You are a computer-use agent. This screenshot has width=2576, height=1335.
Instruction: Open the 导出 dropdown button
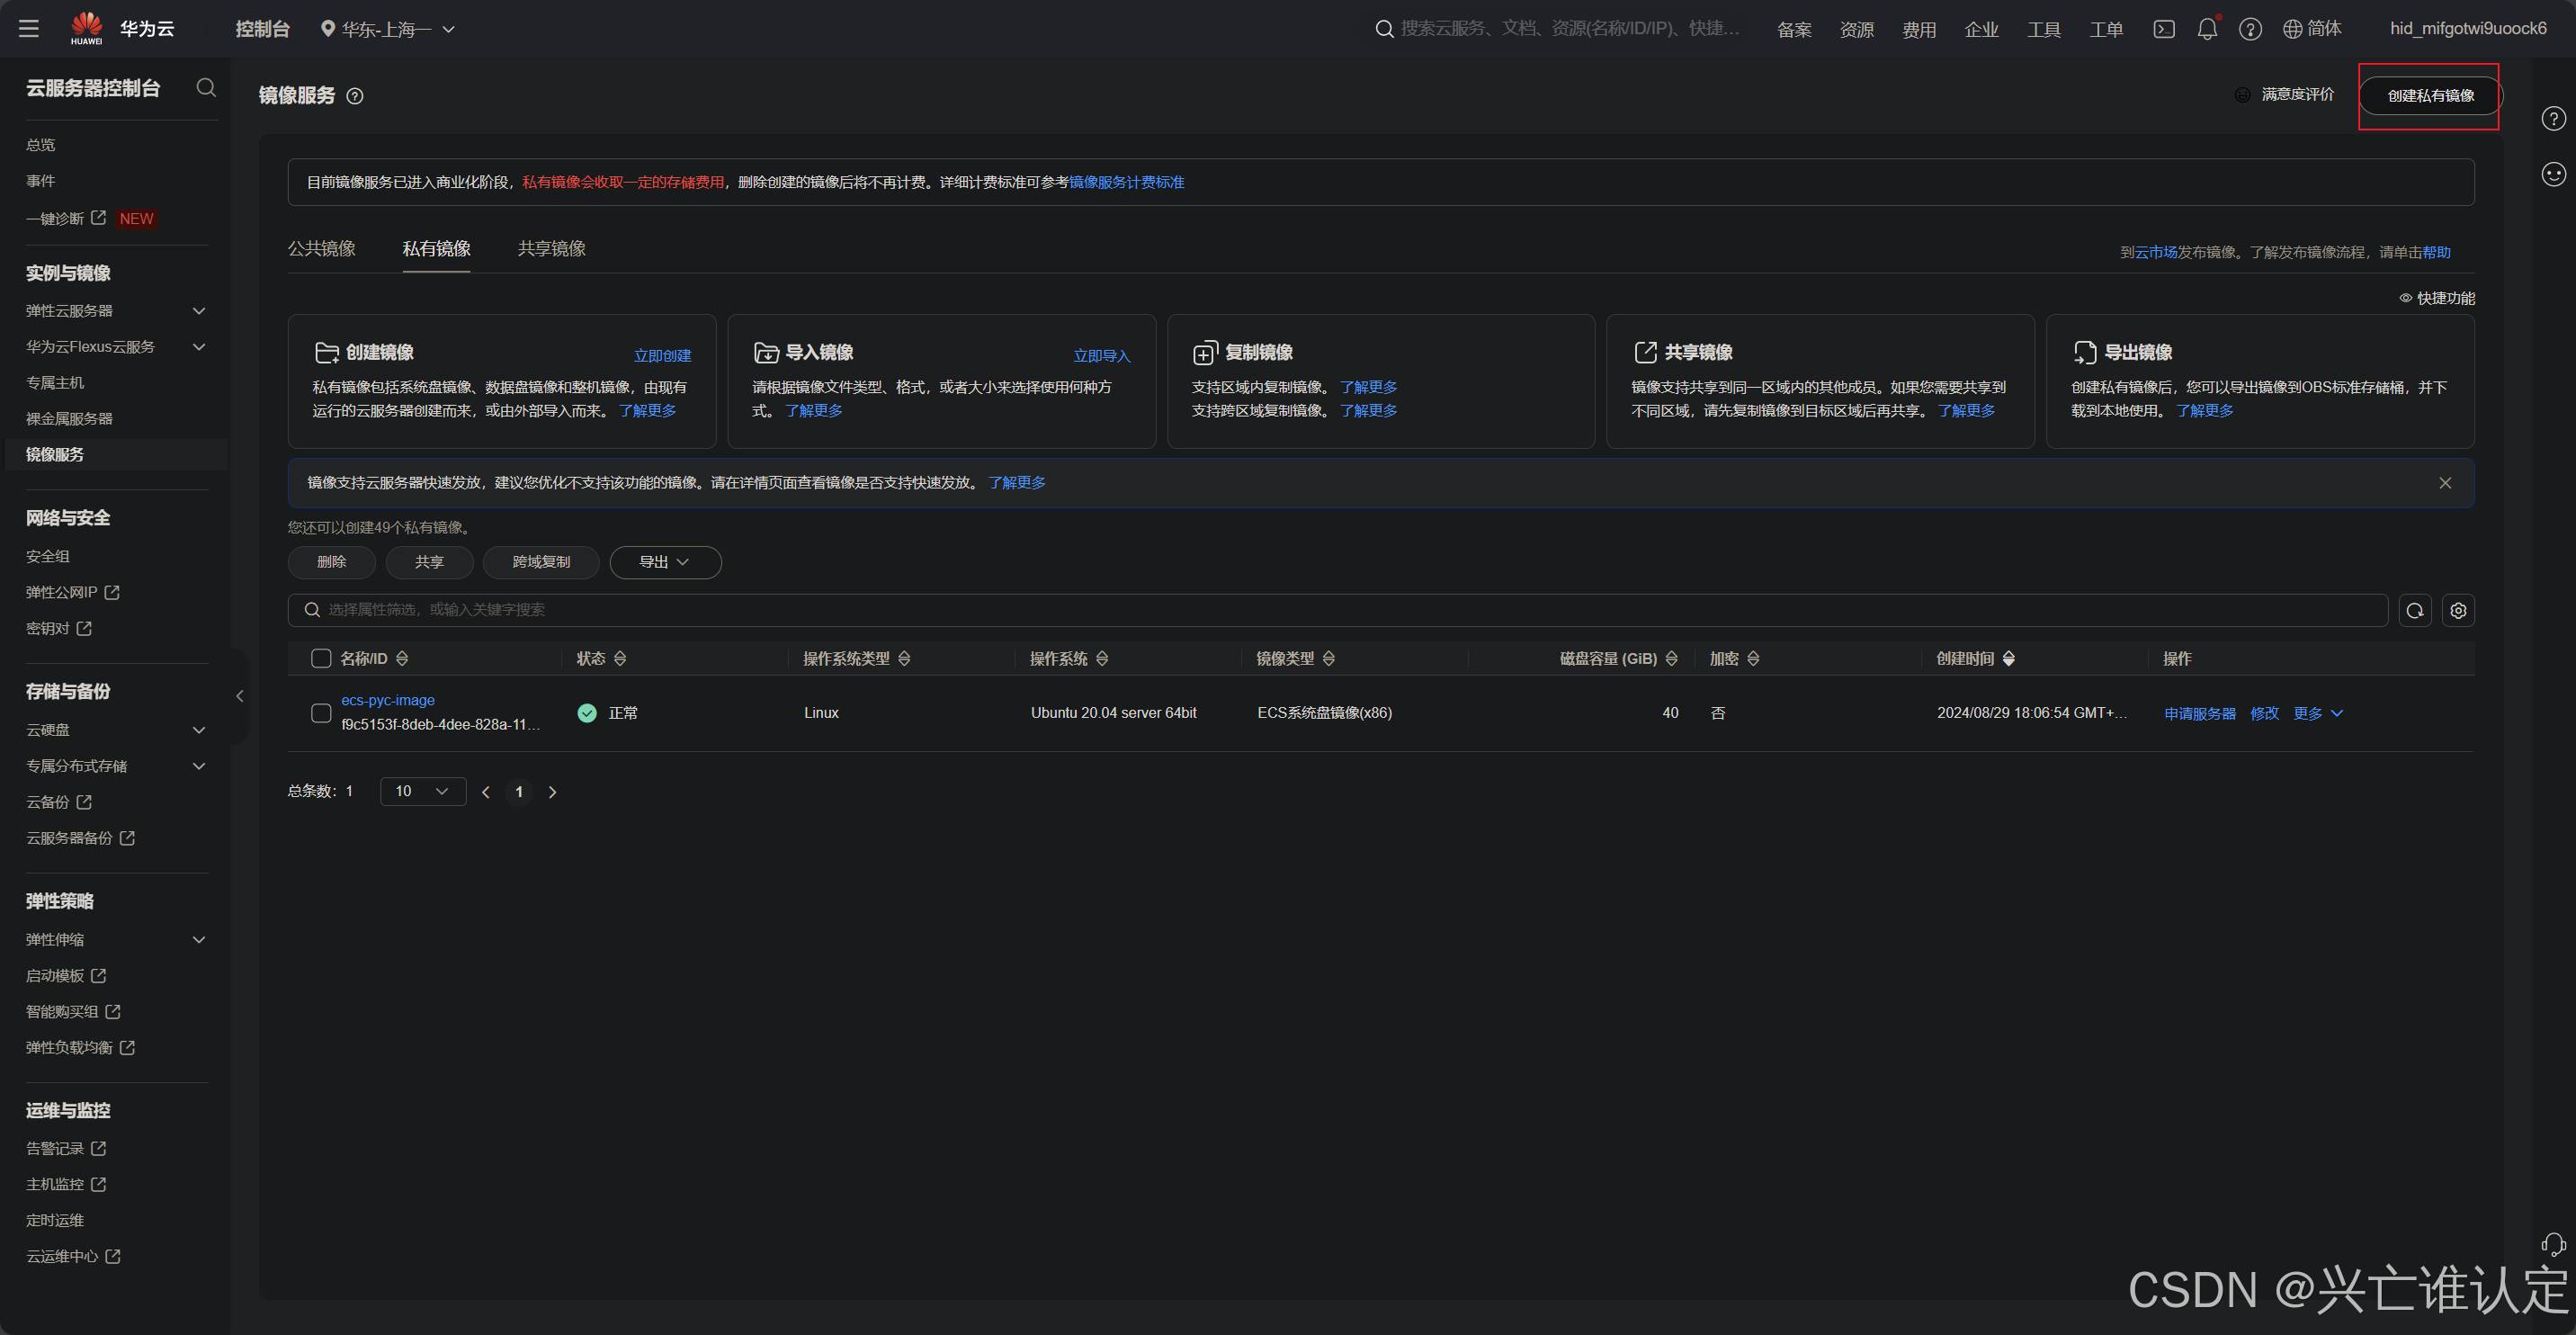coord(665,562)
